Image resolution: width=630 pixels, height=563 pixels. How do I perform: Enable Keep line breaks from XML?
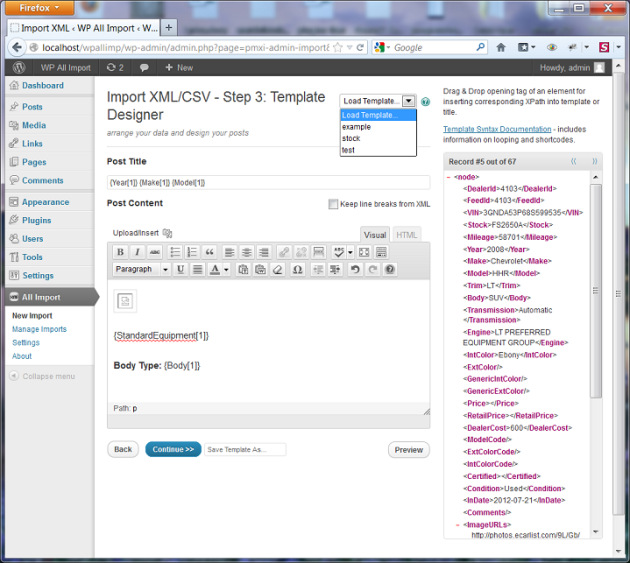pyautogui.click(x=333, y=204)
